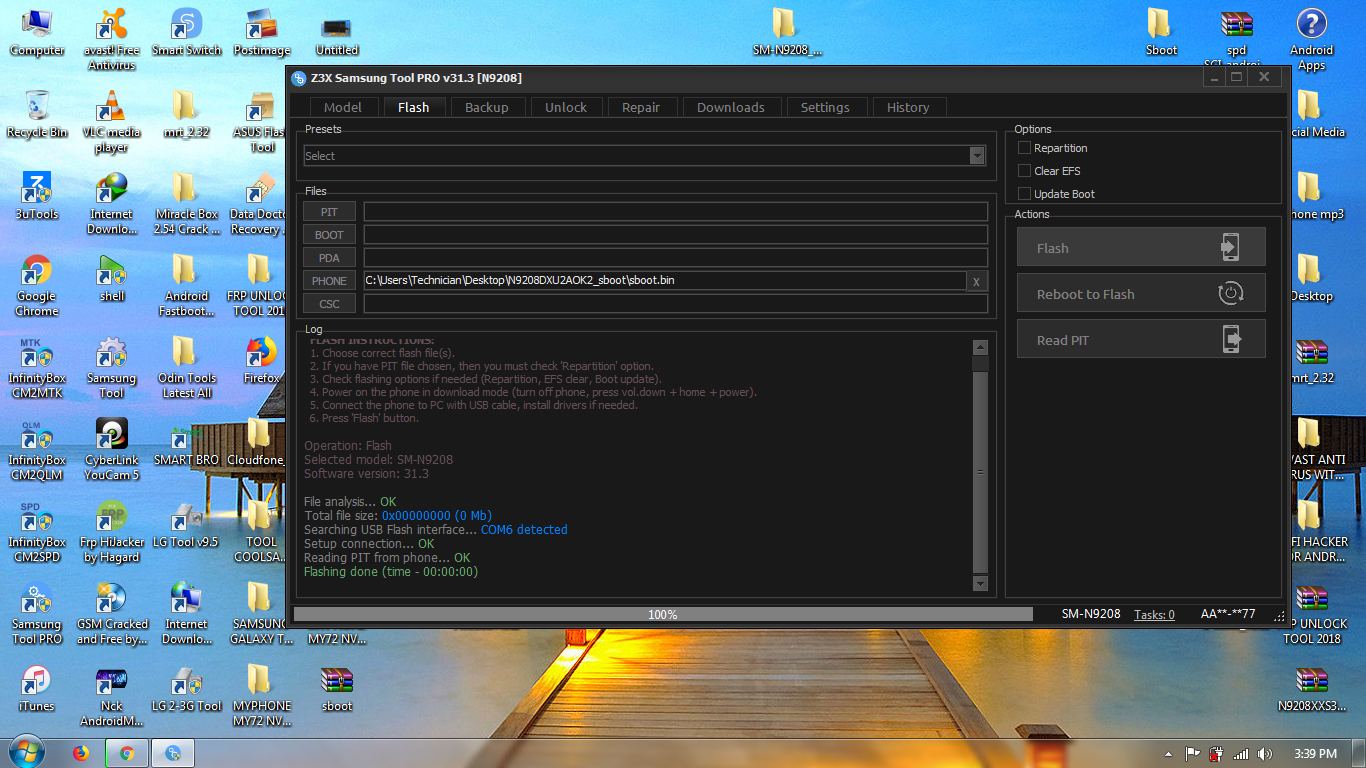Open the Recycle Bin
This screenshot has width=1366, height=768.
pyautogui.click(x=37, y=114)
